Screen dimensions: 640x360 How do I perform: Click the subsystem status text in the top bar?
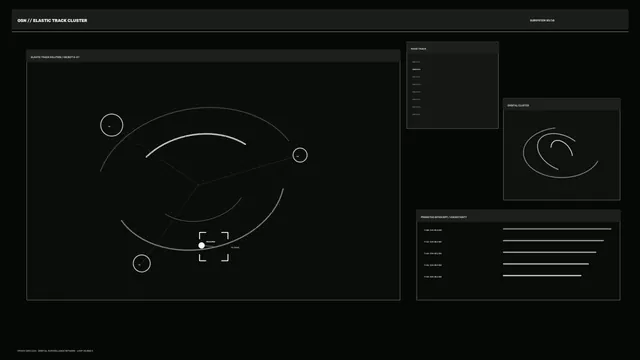pos(542,20)
